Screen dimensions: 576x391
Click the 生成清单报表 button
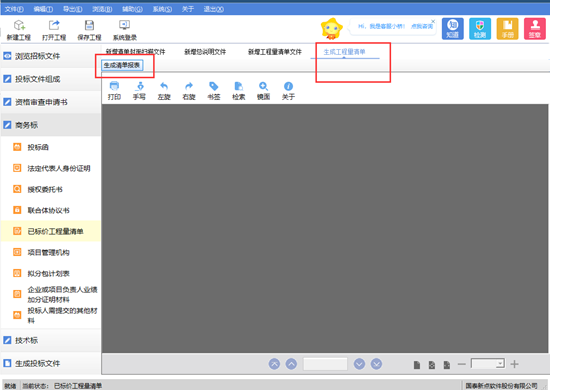(x=122, y=65)
